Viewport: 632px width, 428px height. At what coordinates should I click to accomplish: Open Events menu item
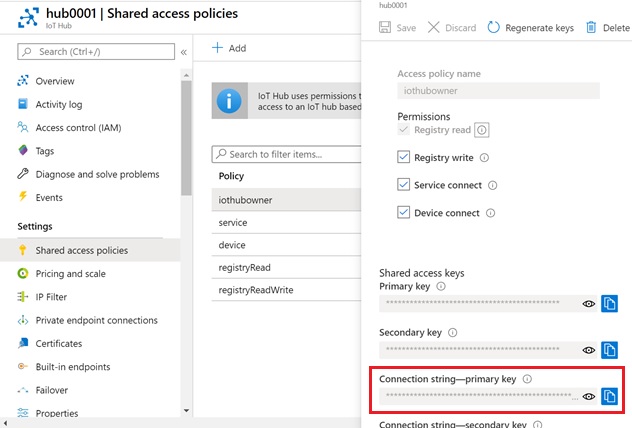coord(49,197)
